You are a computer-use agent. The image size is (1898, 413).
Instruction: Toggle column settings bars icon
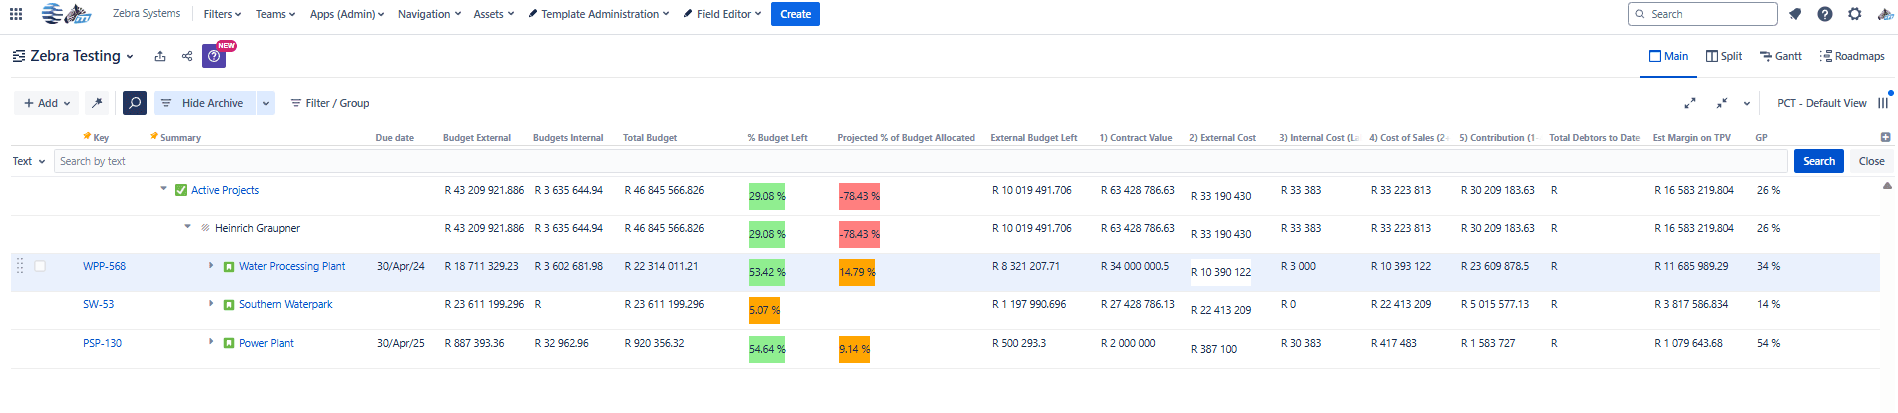point(1883,103)
